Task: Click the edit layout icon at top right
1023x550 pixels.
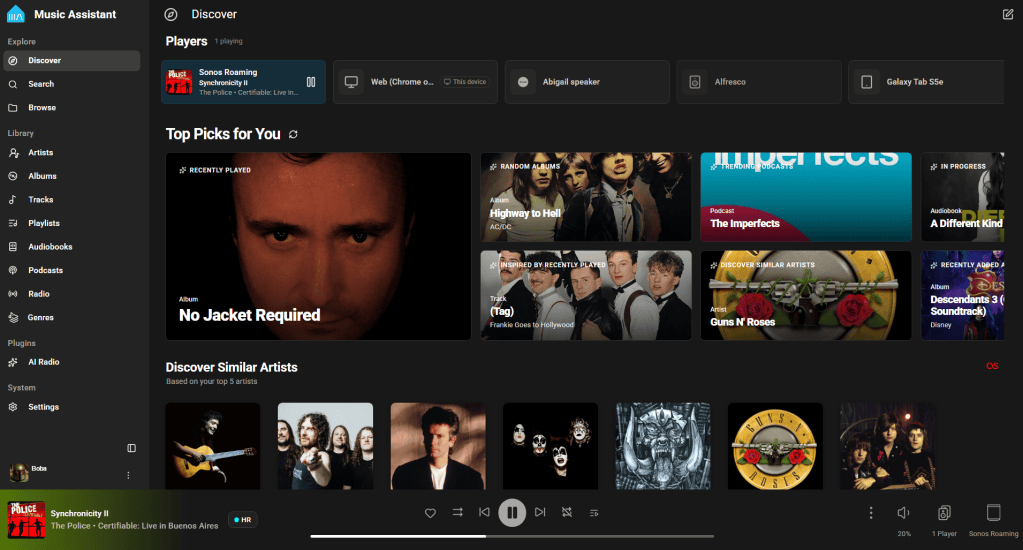Action: click(x=1008, y=14)
